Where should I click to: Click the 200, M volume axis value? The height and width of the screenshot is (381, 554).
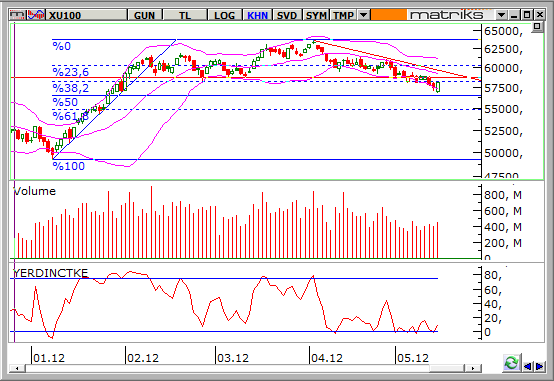pos(503,243)
